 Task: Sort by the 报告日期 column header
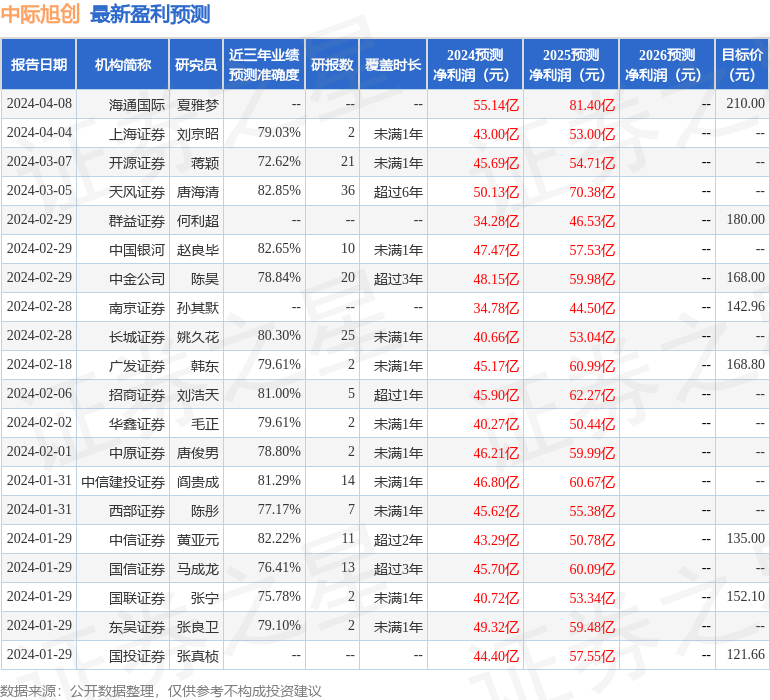point(39,65)
